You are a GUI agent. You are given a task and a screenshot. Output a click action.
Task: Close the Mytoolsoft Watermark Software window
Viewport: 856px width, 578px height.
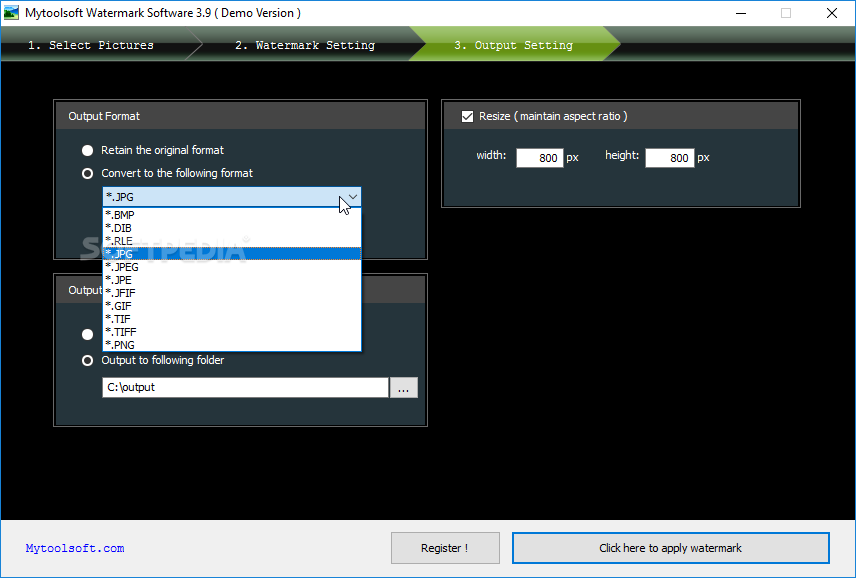[x=831, y=13]
